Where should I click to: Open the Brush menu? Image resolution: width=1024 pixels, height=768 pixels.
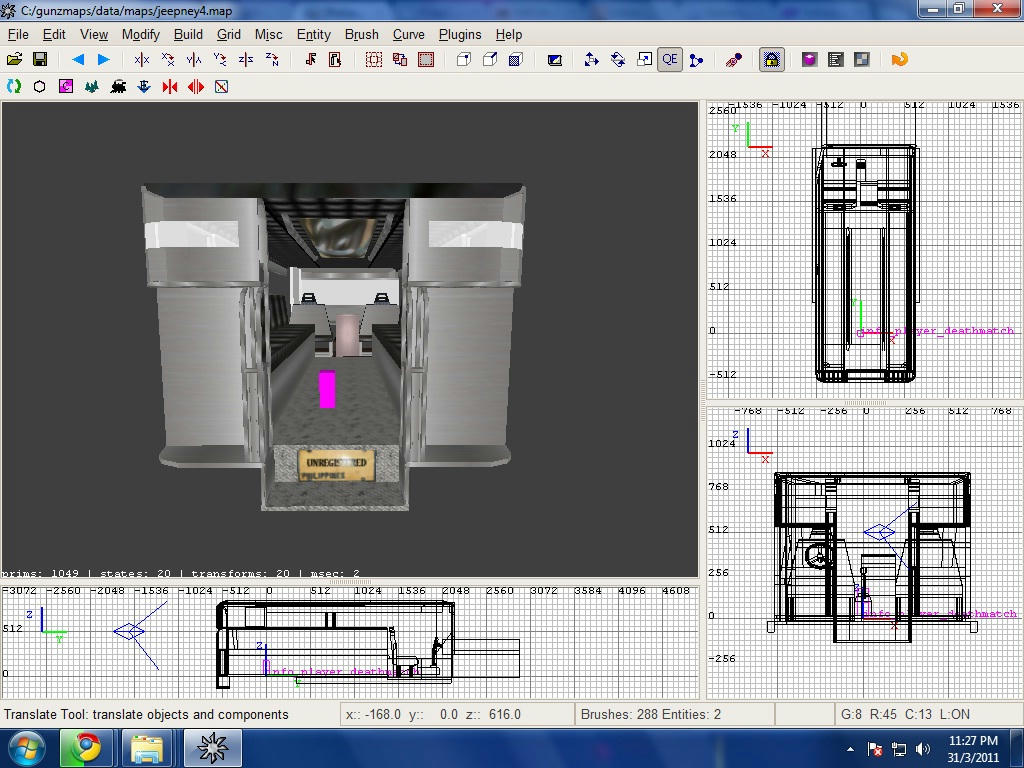361,34
